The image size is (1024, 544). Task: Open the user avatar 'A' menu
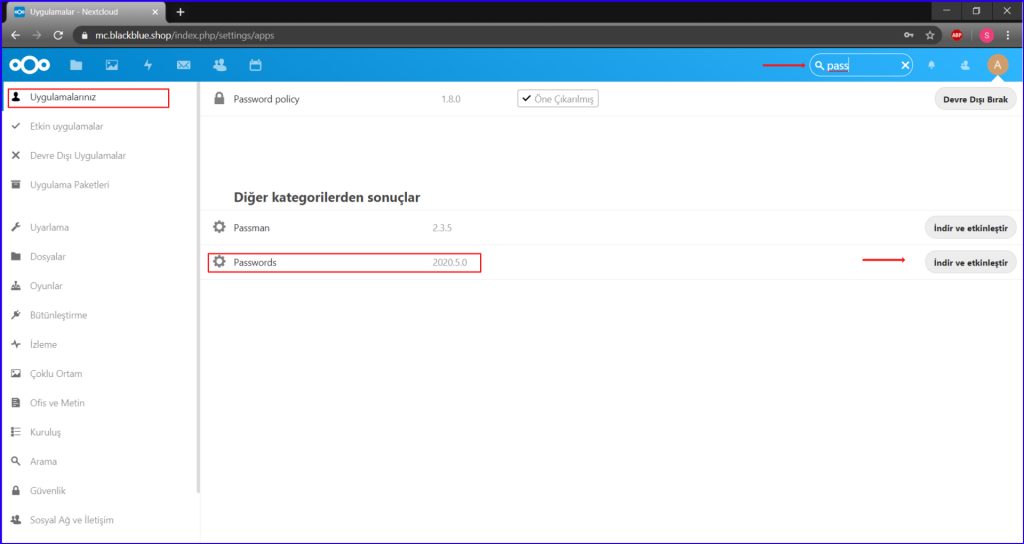pos(997,65)
